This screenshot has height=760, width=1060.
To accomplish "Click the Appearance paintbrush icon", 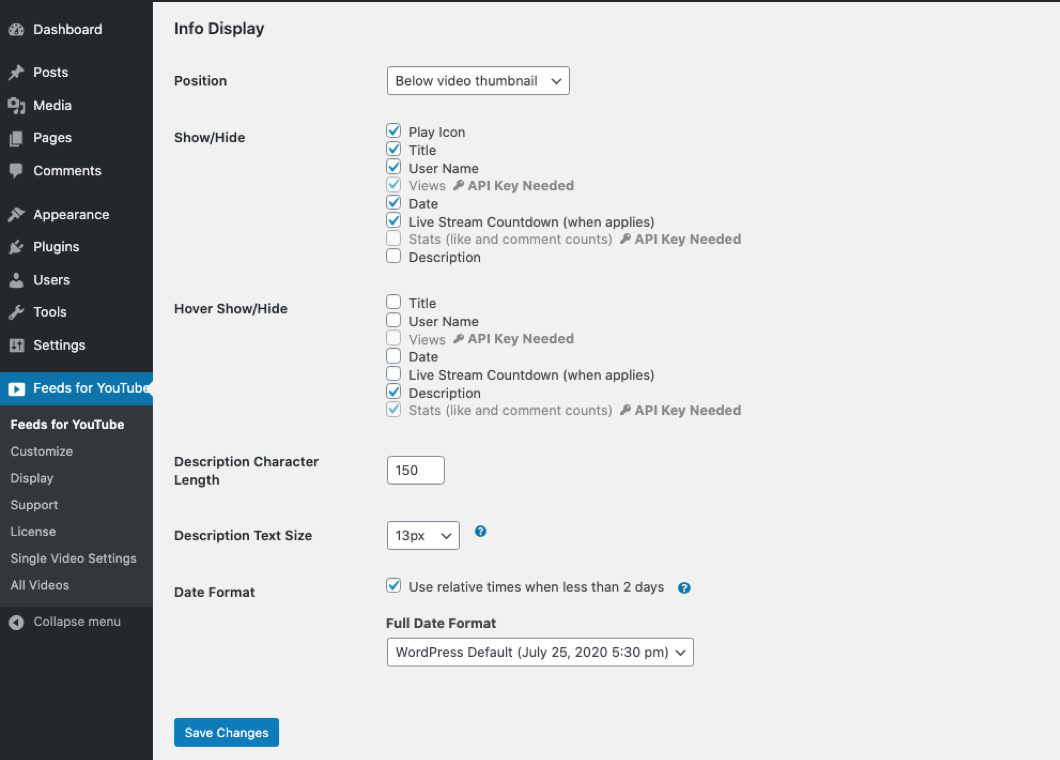I will [x=16, y=215].
